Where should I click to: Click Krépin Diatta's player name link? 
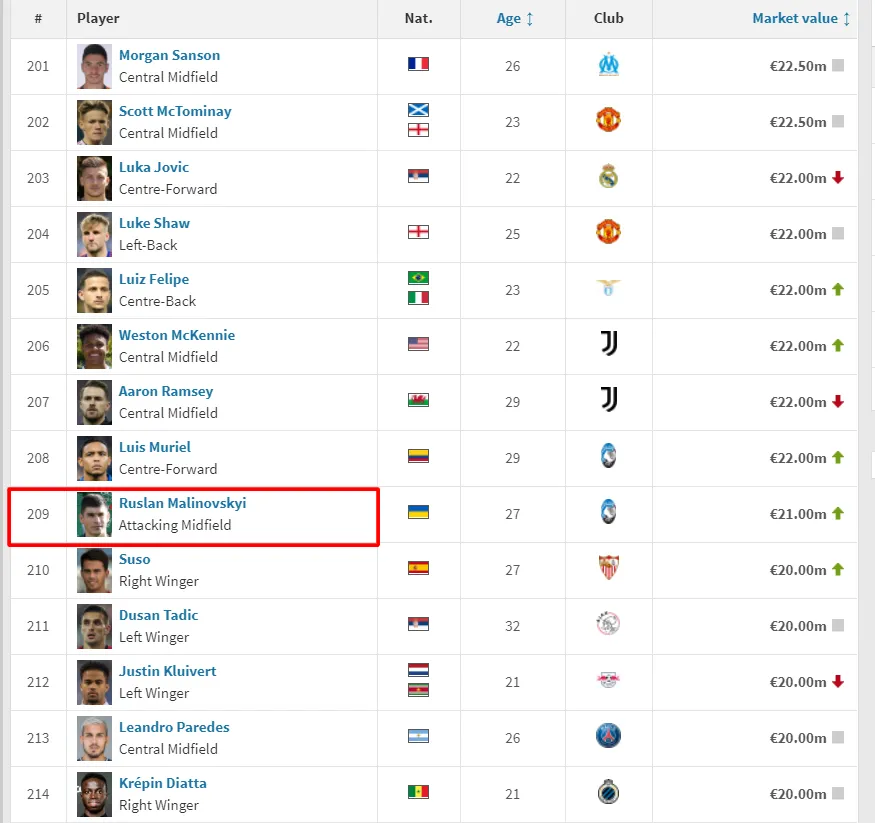(x=162, y=784)
